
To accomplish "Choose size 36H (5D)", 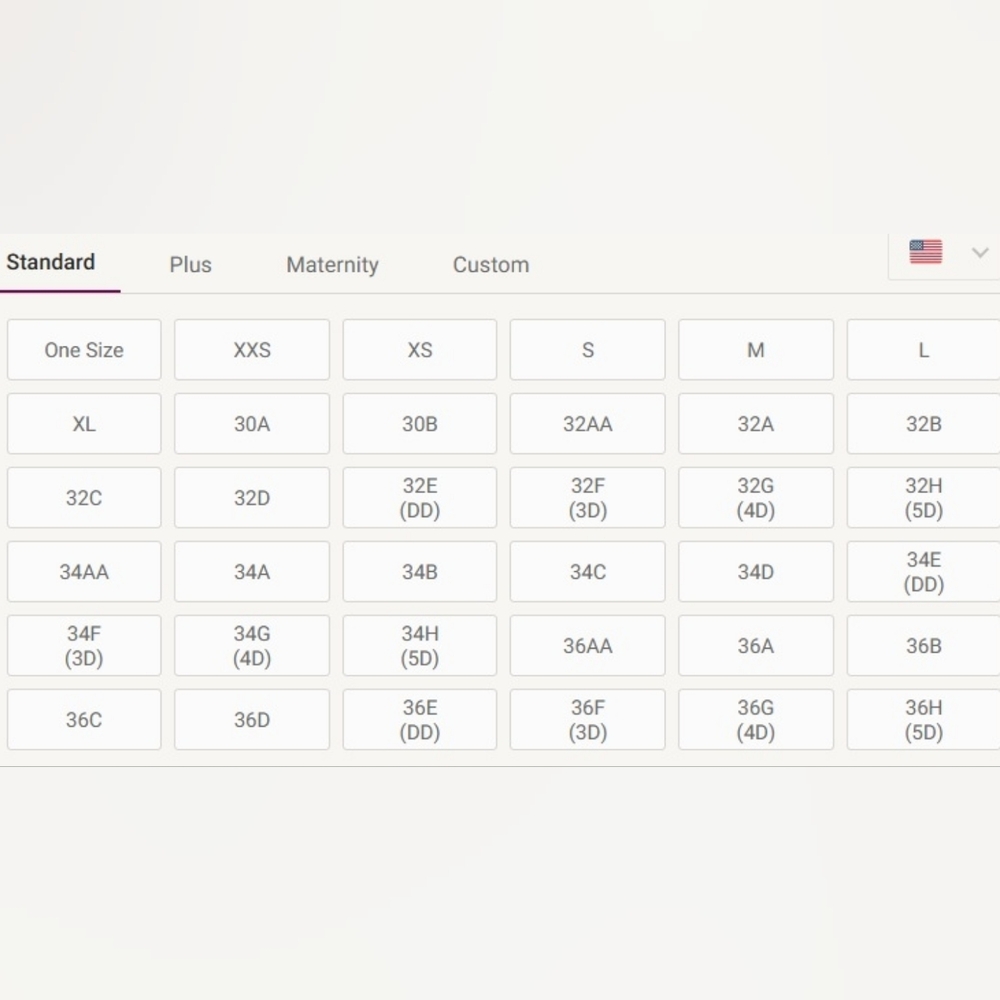I will tap(923, 719).
